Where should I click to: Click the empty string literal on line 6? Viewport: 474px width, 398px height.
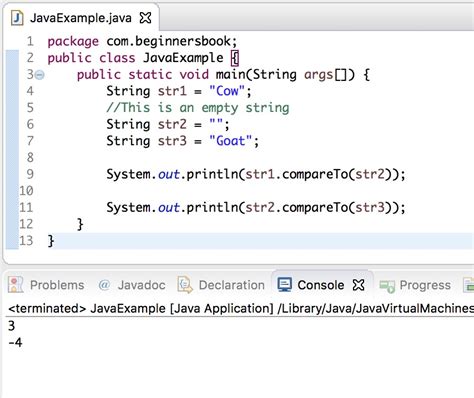(x=216, y=123)
